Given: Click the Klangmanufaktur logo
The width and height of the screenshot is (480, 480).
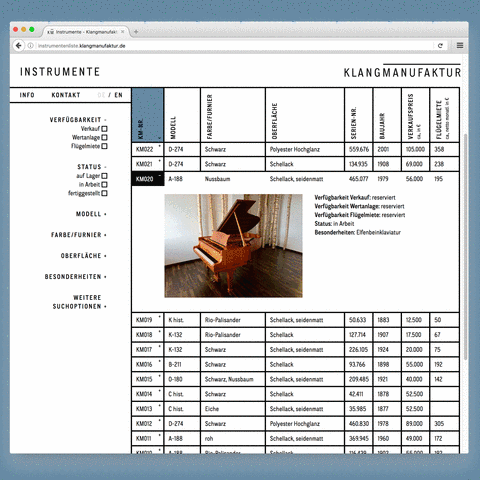Looking at the screenshot, I should [x=402, y=71].
